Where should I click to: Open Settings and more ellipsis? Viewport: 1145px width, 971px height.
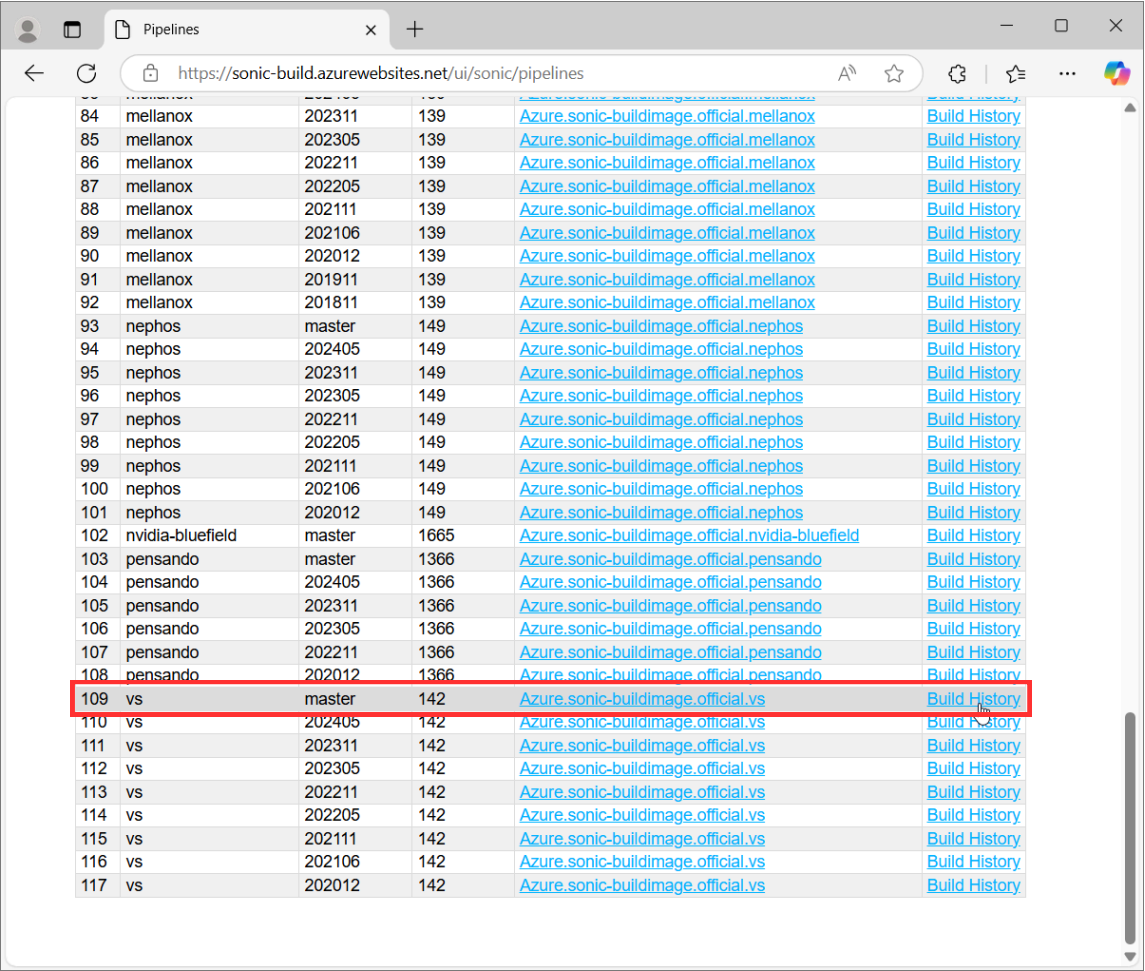tap(1067, 73)
